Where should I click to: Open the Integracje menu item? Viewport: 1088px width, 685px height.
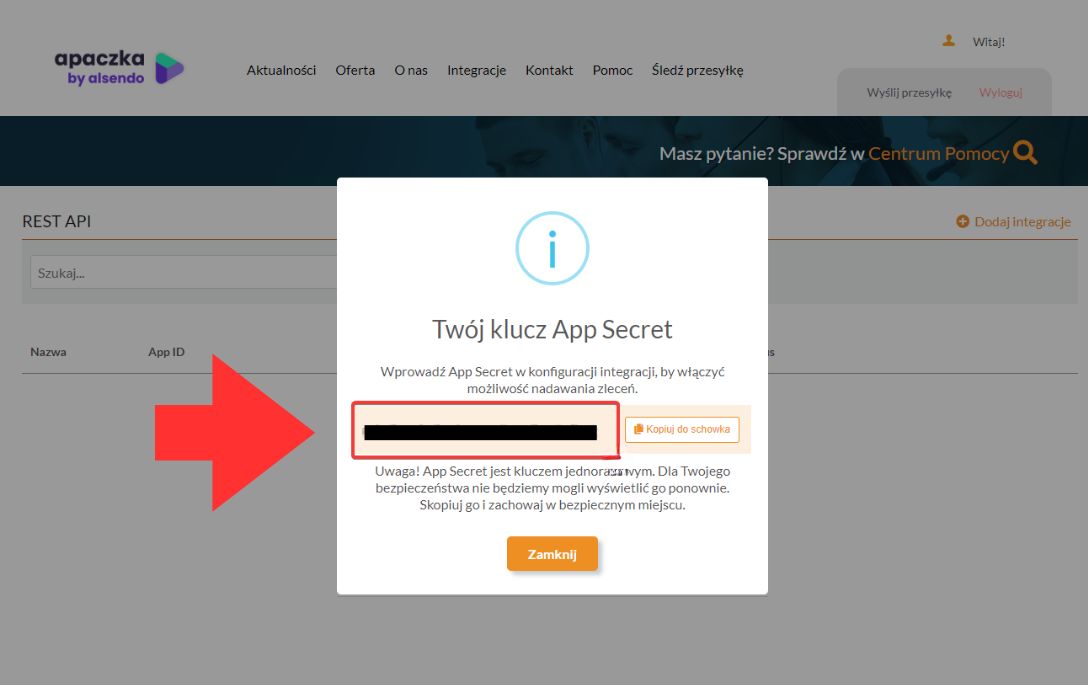coord(477,70)
